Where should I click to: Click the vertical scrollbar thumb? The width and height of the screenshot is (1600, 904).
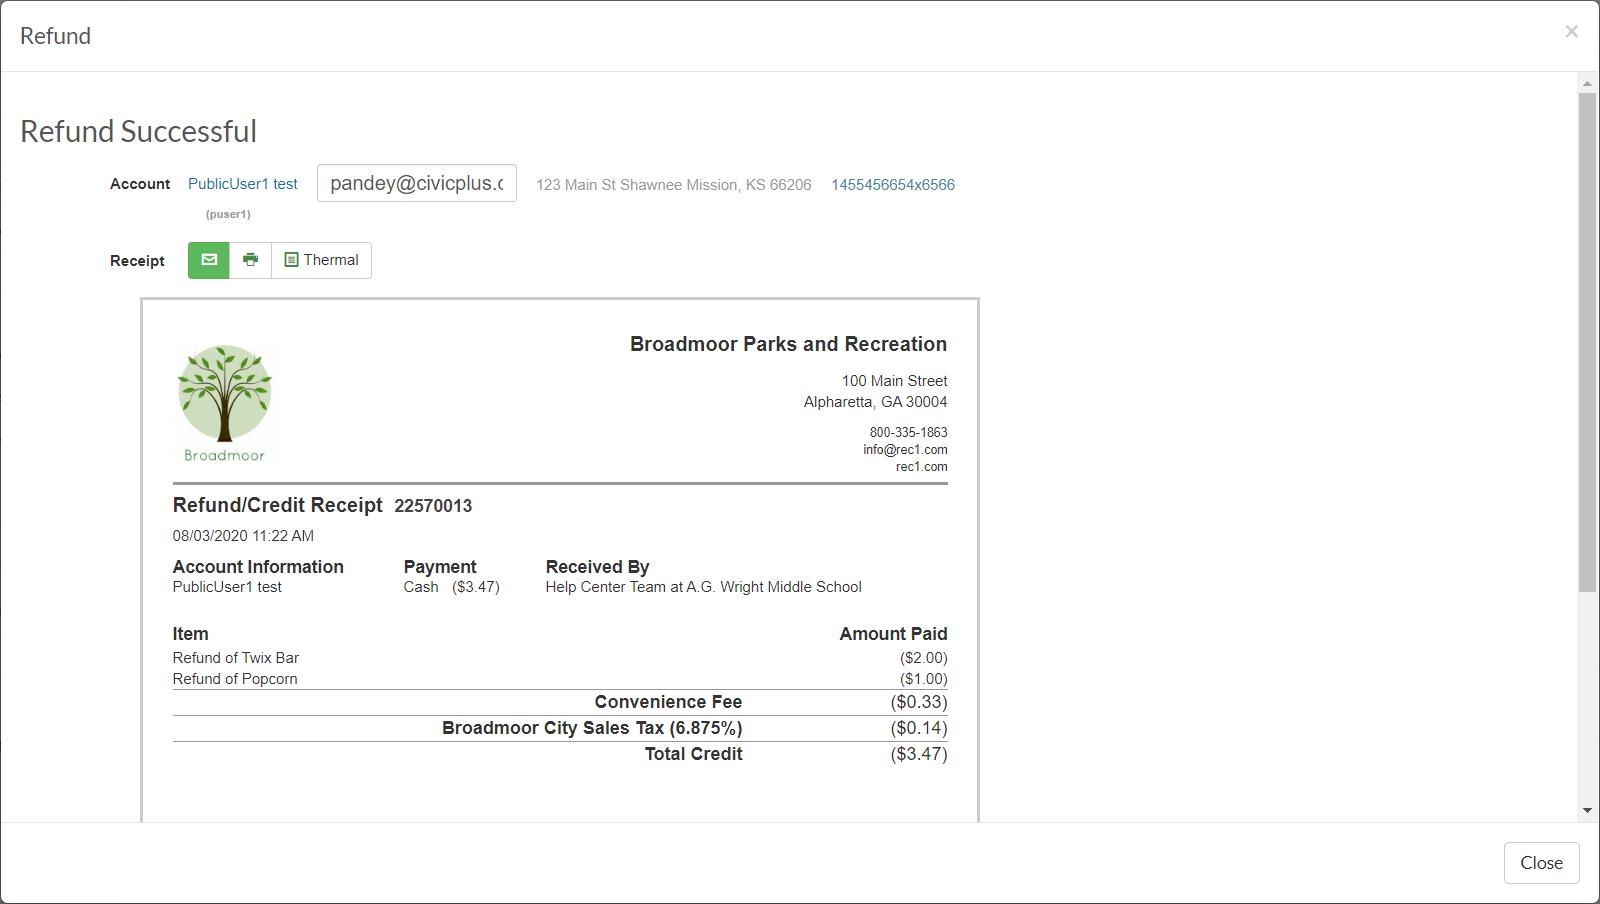[x=1587, y=341]
